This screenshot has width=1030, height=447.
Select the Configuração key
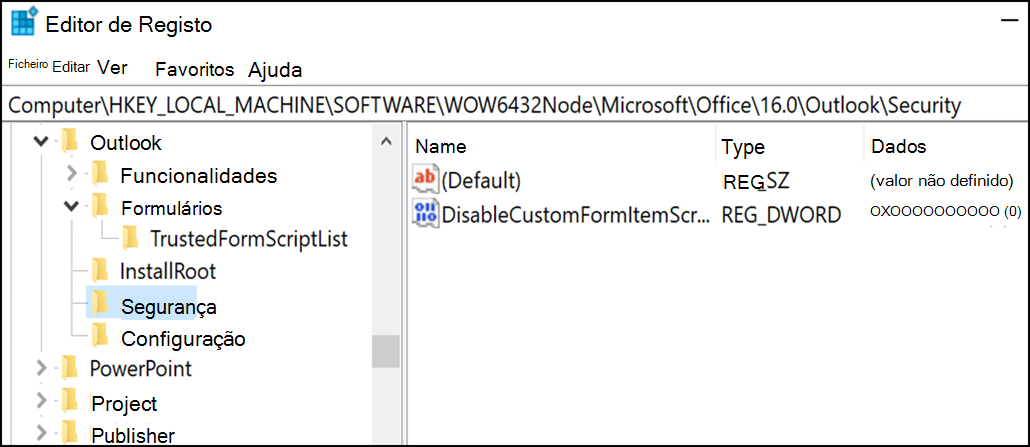tap(183, 339)
